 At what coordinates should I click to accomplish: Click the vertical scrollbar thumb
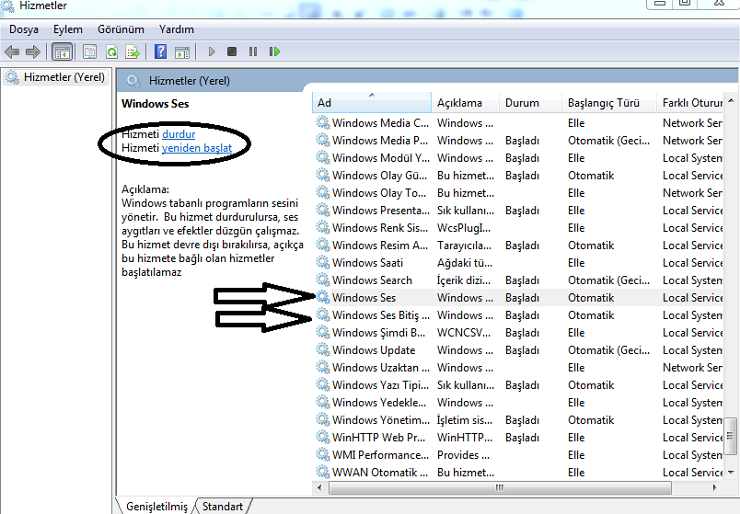click(731, 436)
